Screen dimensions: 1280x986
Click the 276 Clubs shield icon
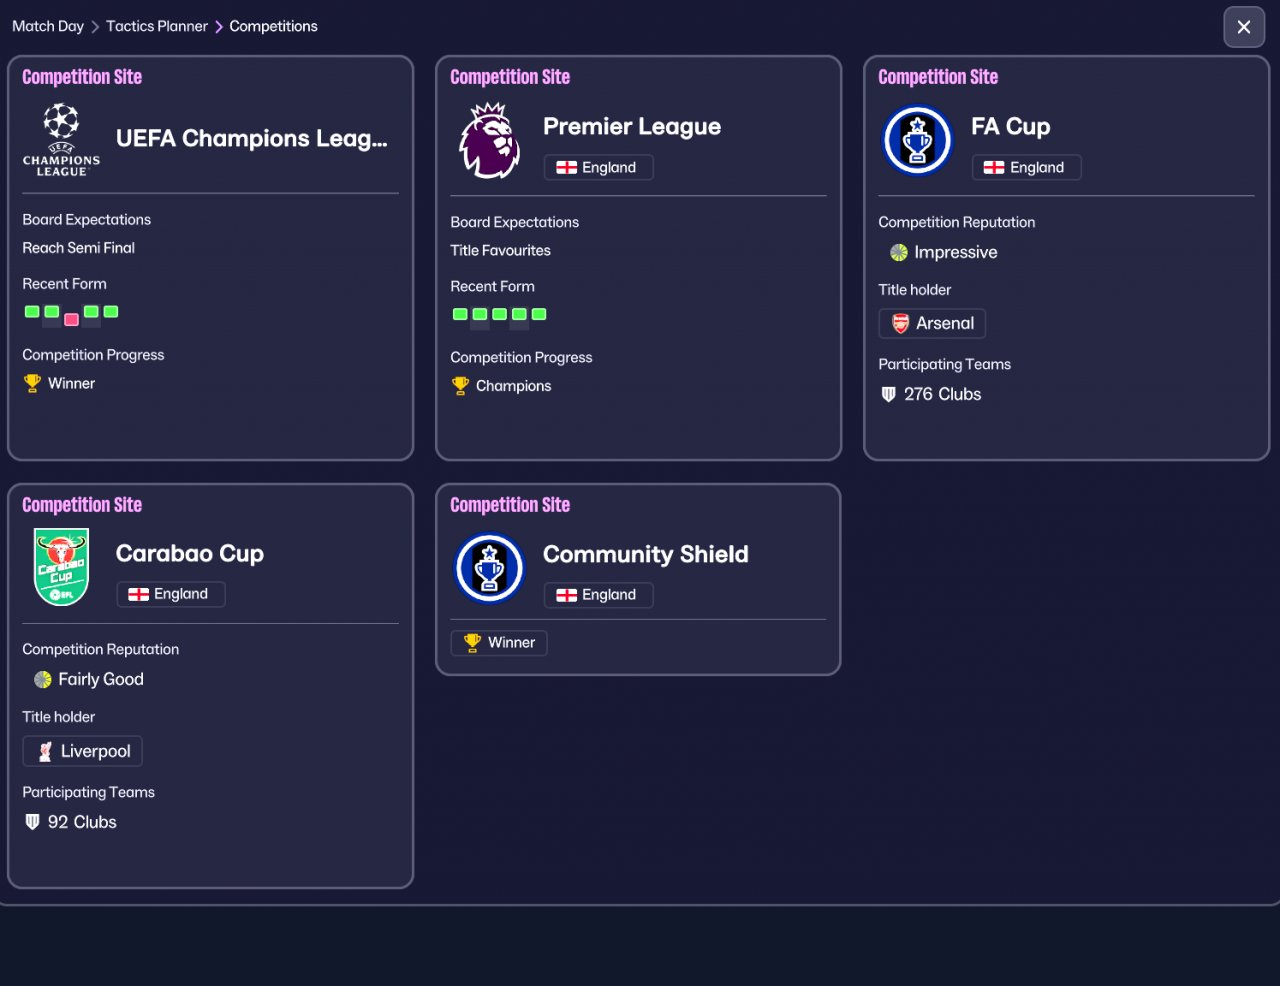[x=888, y=394]
